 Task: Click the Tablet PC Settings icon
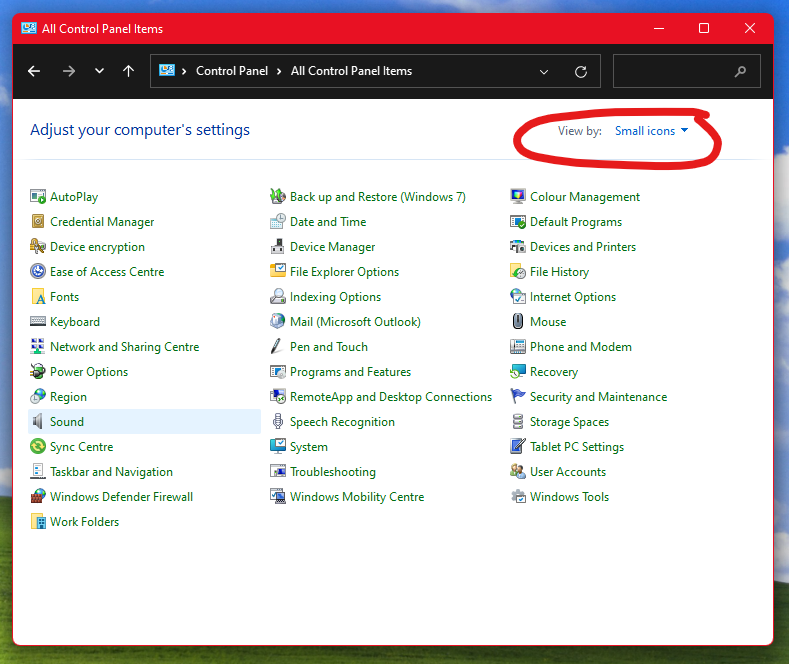tap(518, 446)
